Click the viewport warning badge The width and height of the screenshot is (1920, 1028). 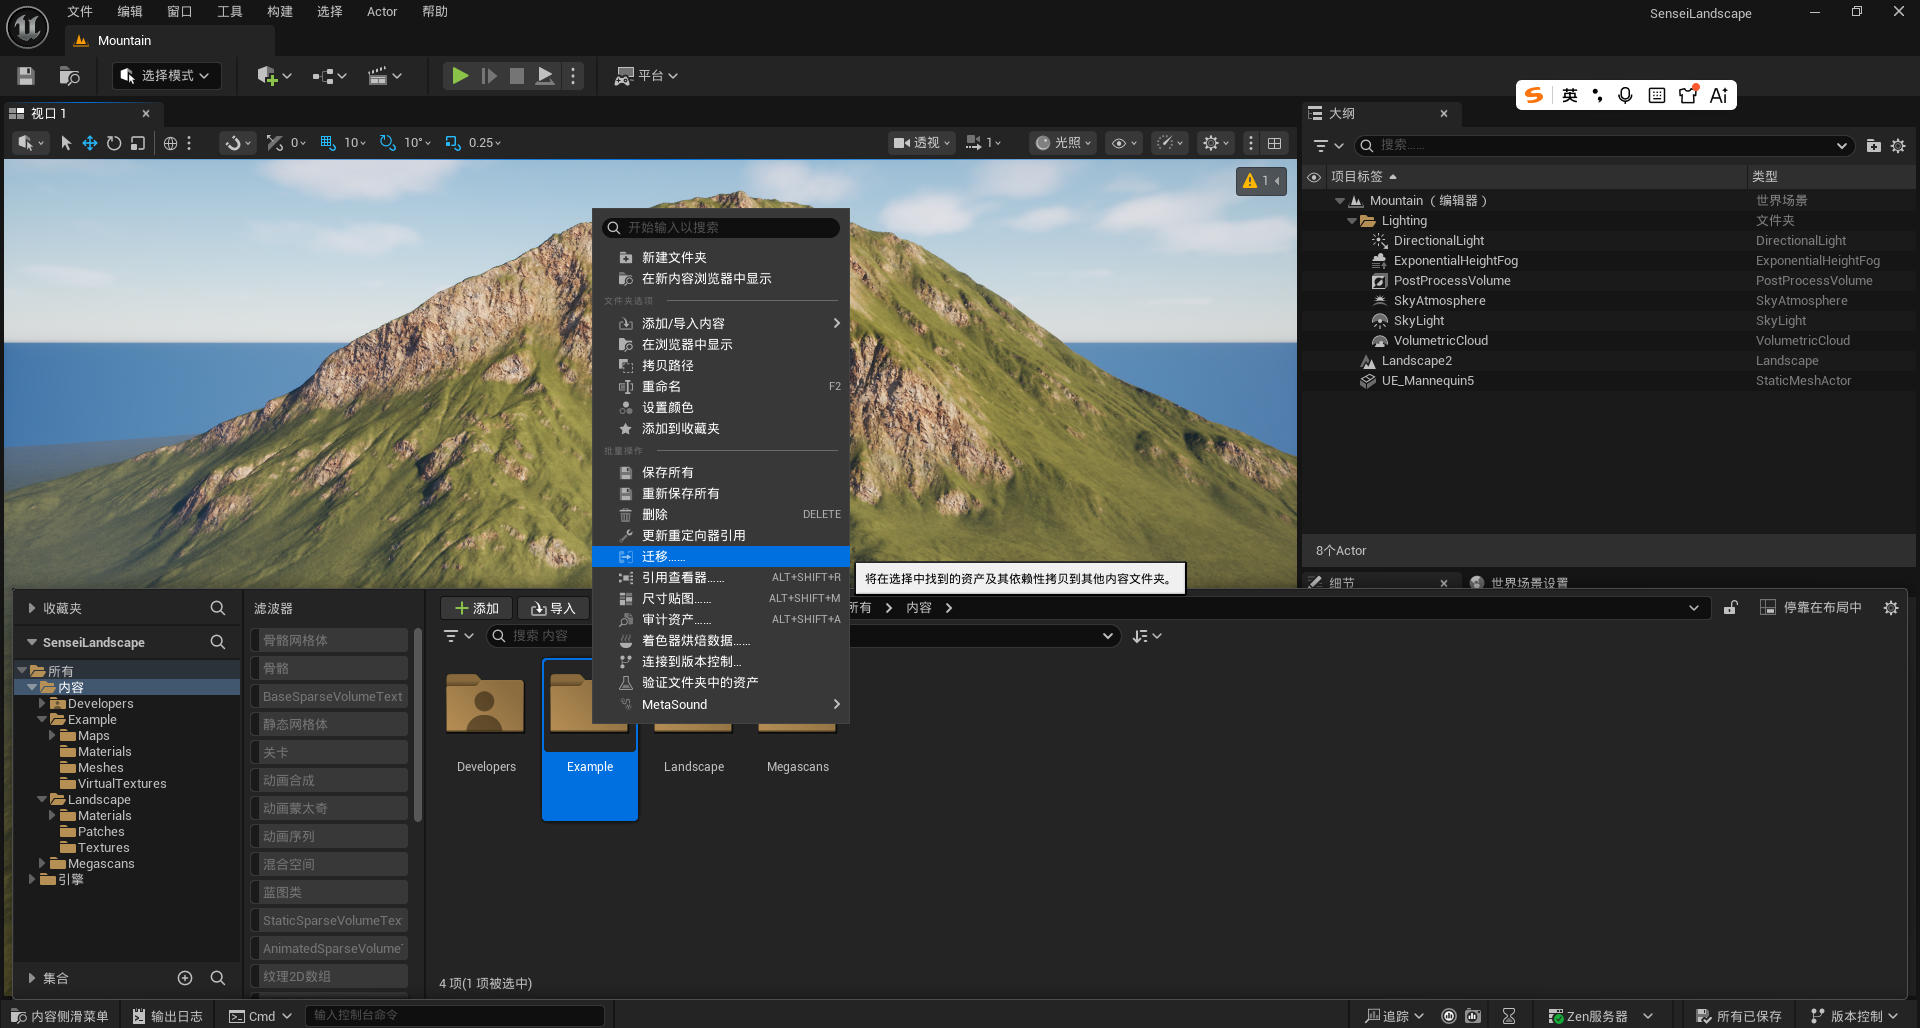[x=1261, y=181]
